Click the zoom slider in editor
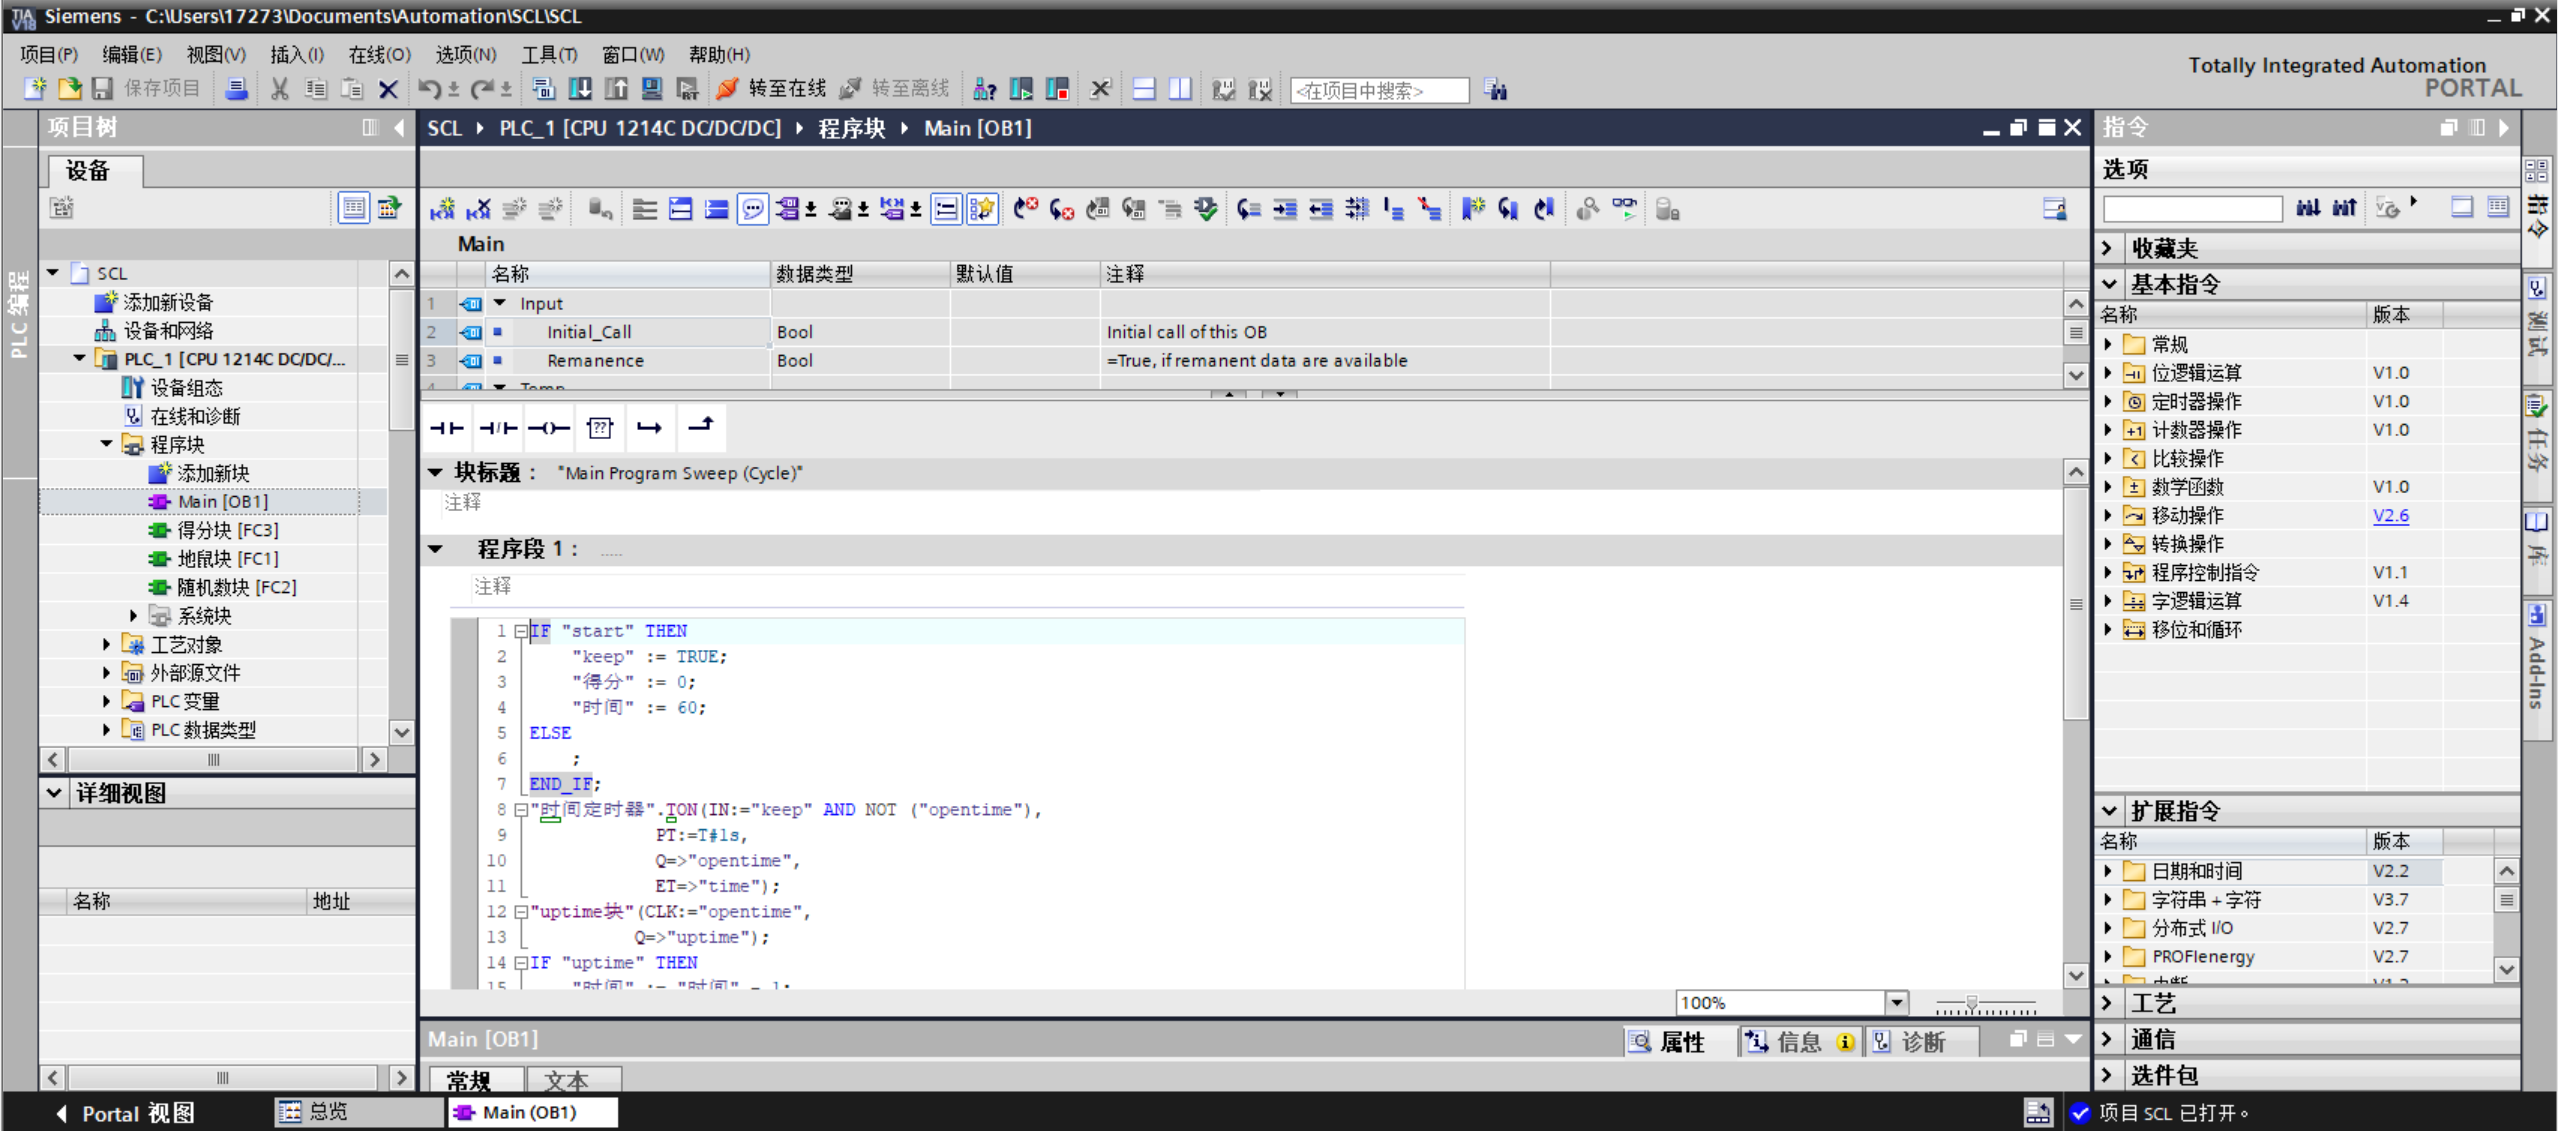The image size is (2559, 1131). [x=1971, y=1002]
